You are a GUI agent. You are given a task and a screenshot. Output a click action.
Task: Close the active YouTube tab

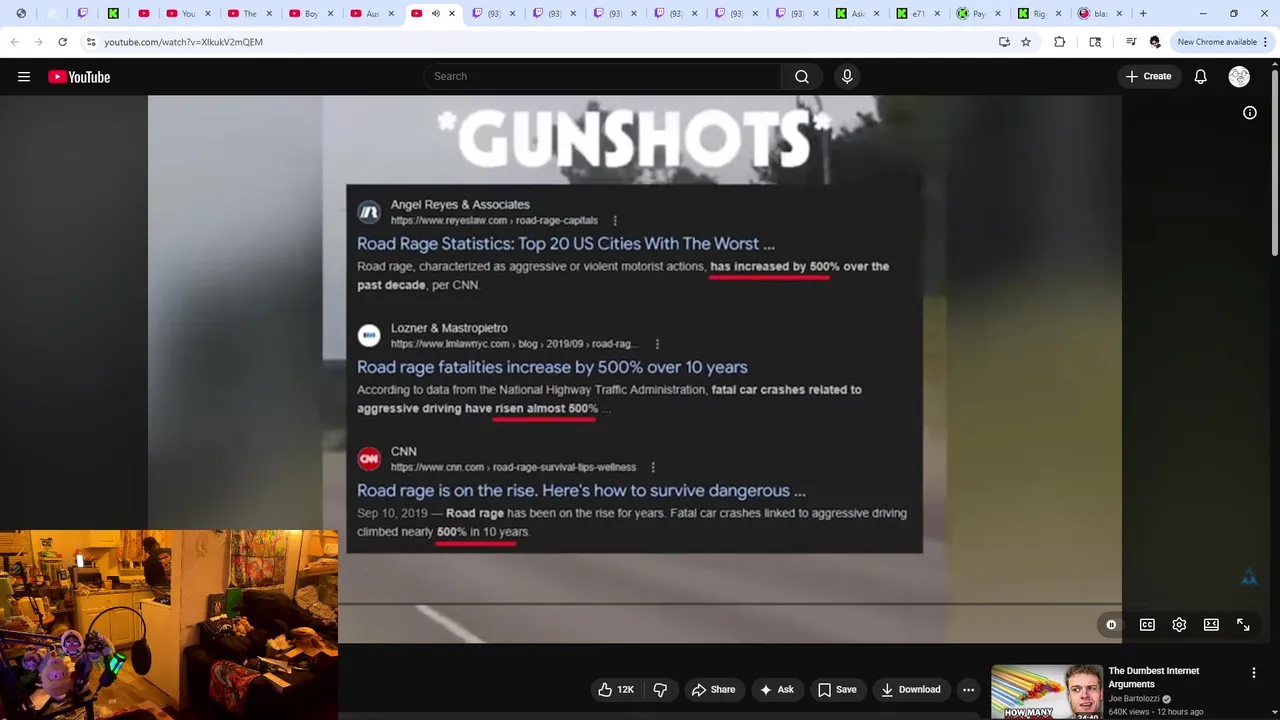click(452, 14)
